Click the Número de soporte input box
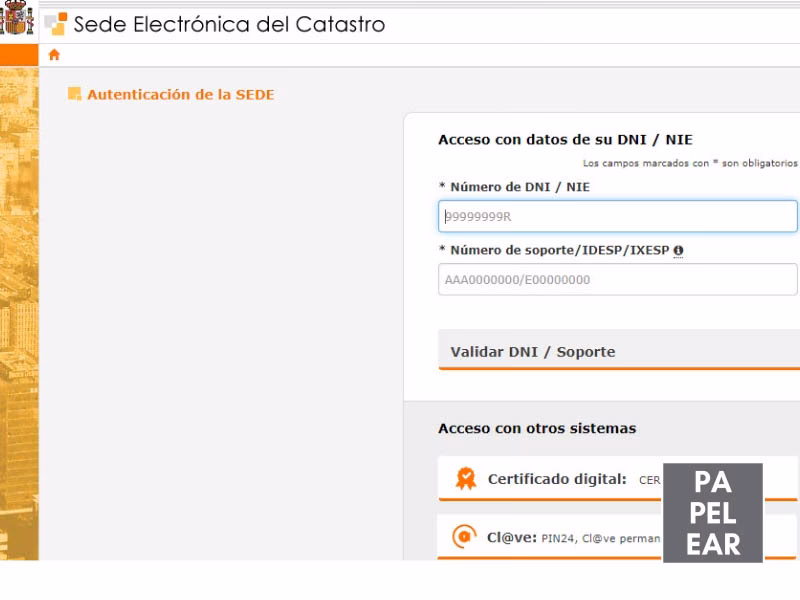 (x=616, y=280)
